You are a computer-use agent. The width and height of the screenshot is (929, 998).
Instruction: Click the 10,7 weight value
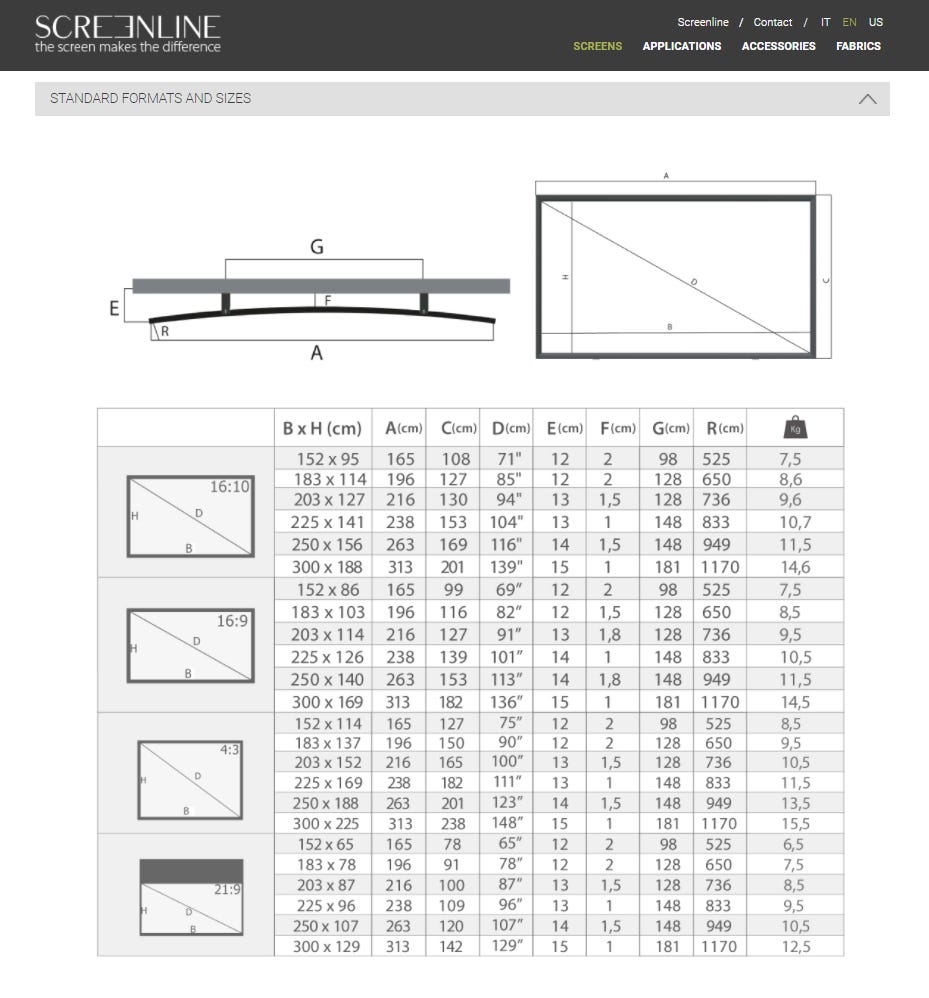click(795, 522)
